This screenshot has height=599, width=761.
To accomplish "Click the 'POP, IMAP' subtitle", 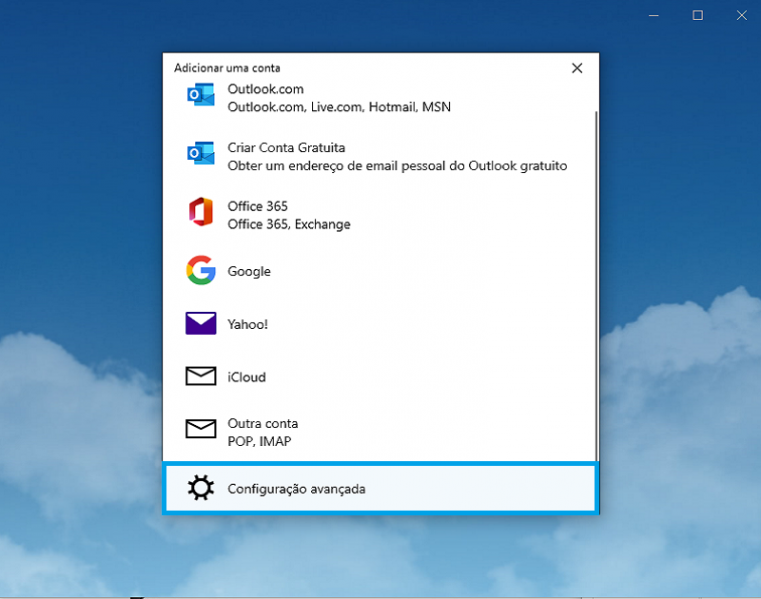I will click(259, 441).
